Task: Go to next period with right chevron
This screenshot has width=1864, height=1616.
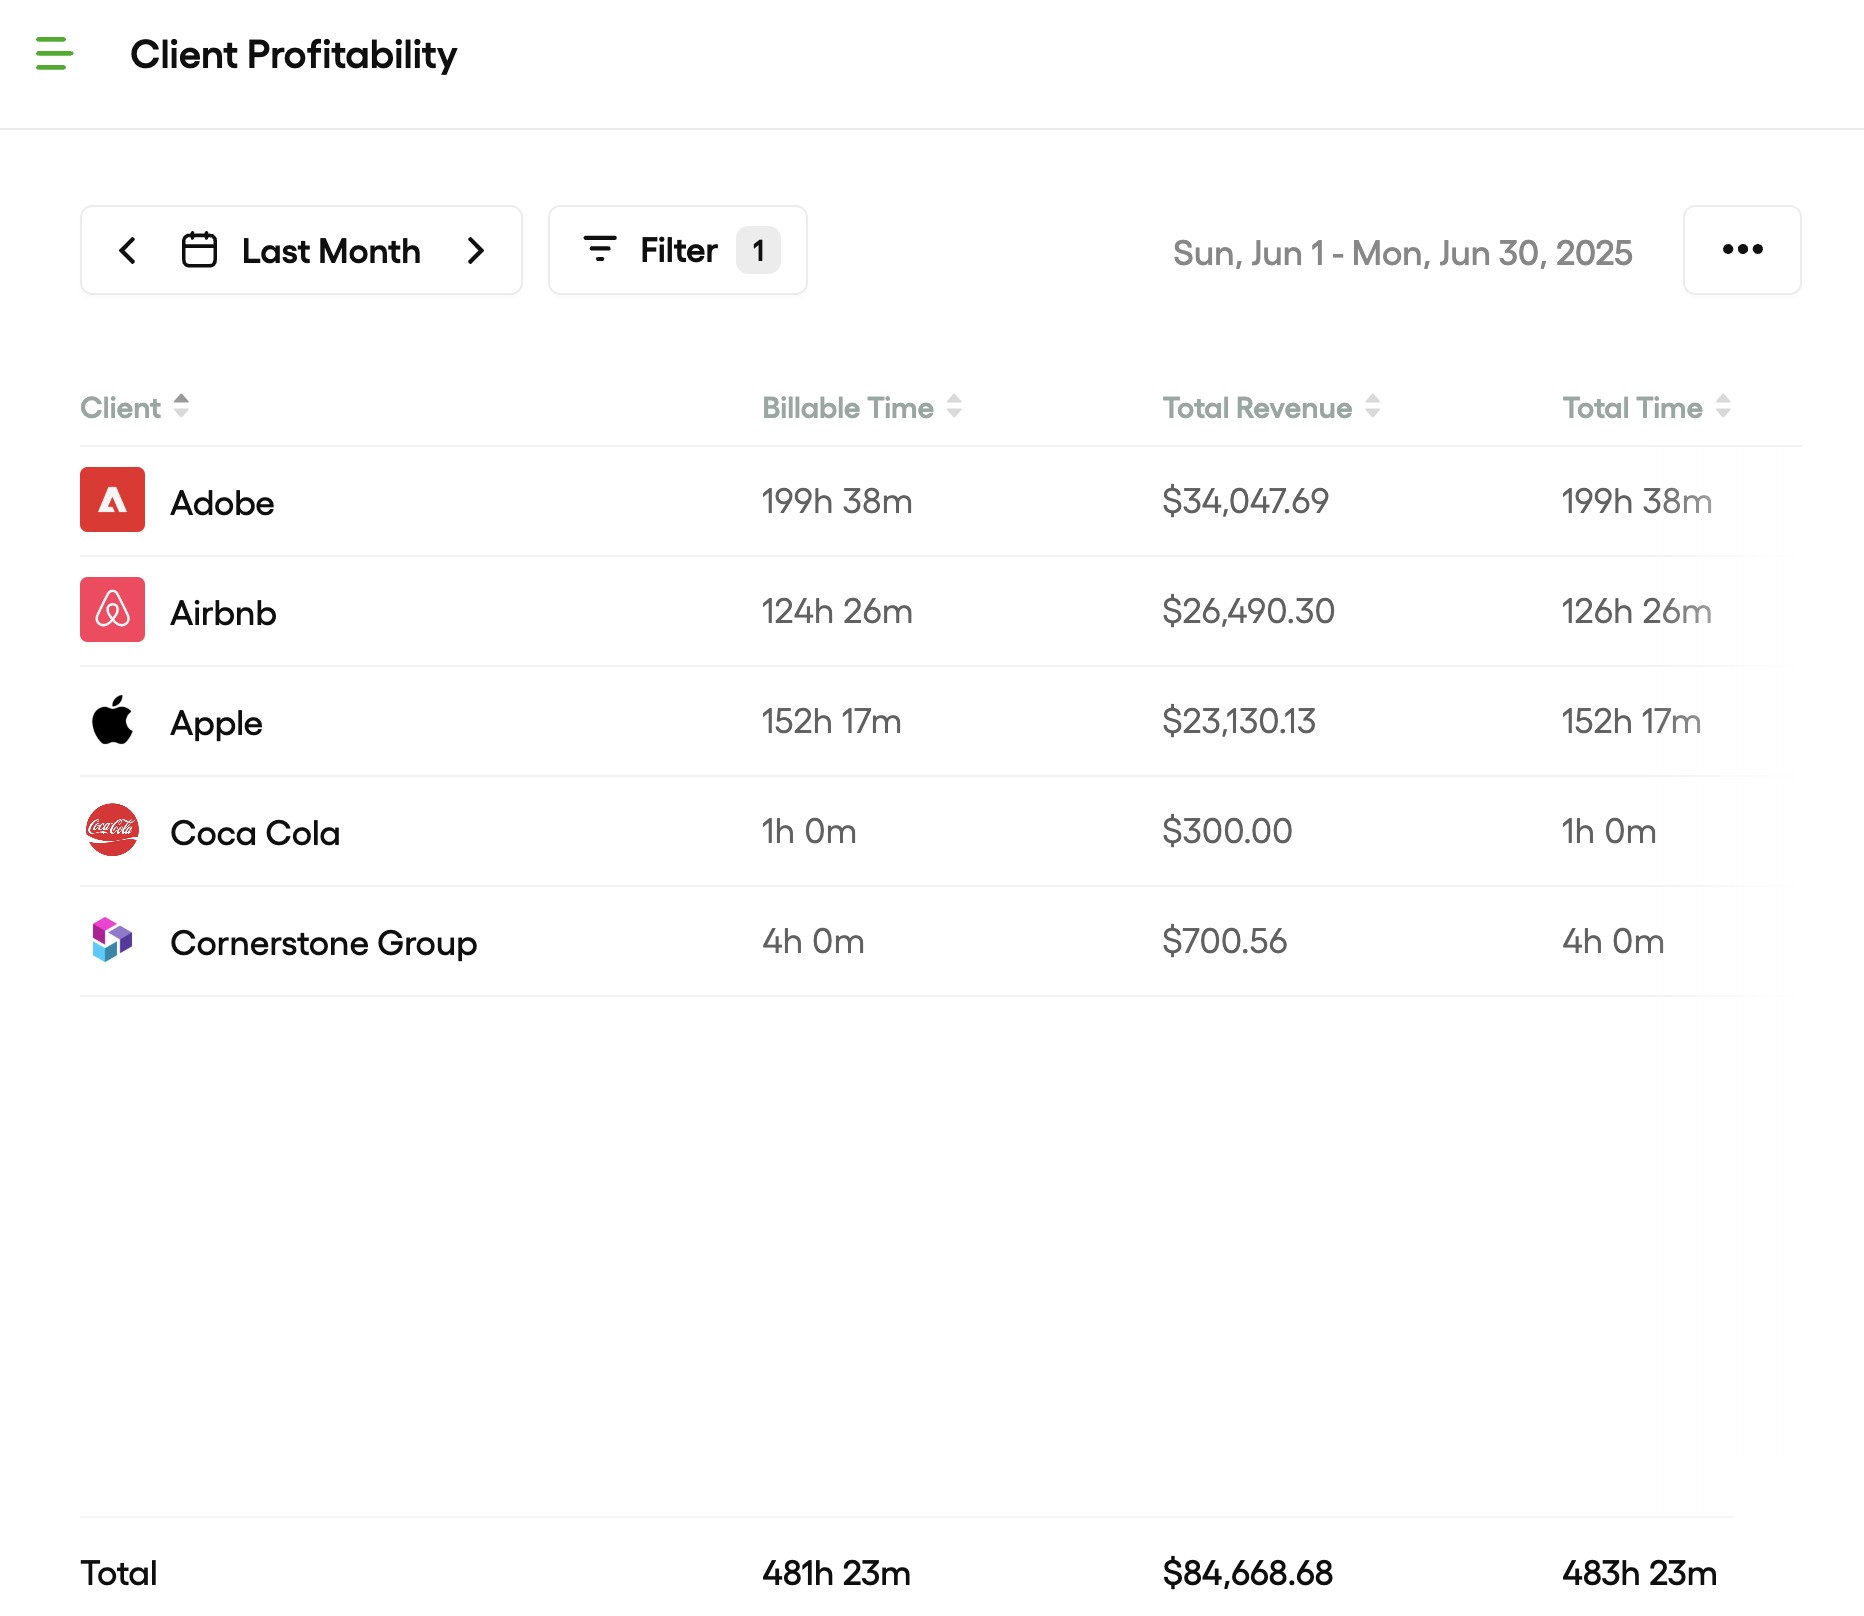Action: (x=476, y=250)
